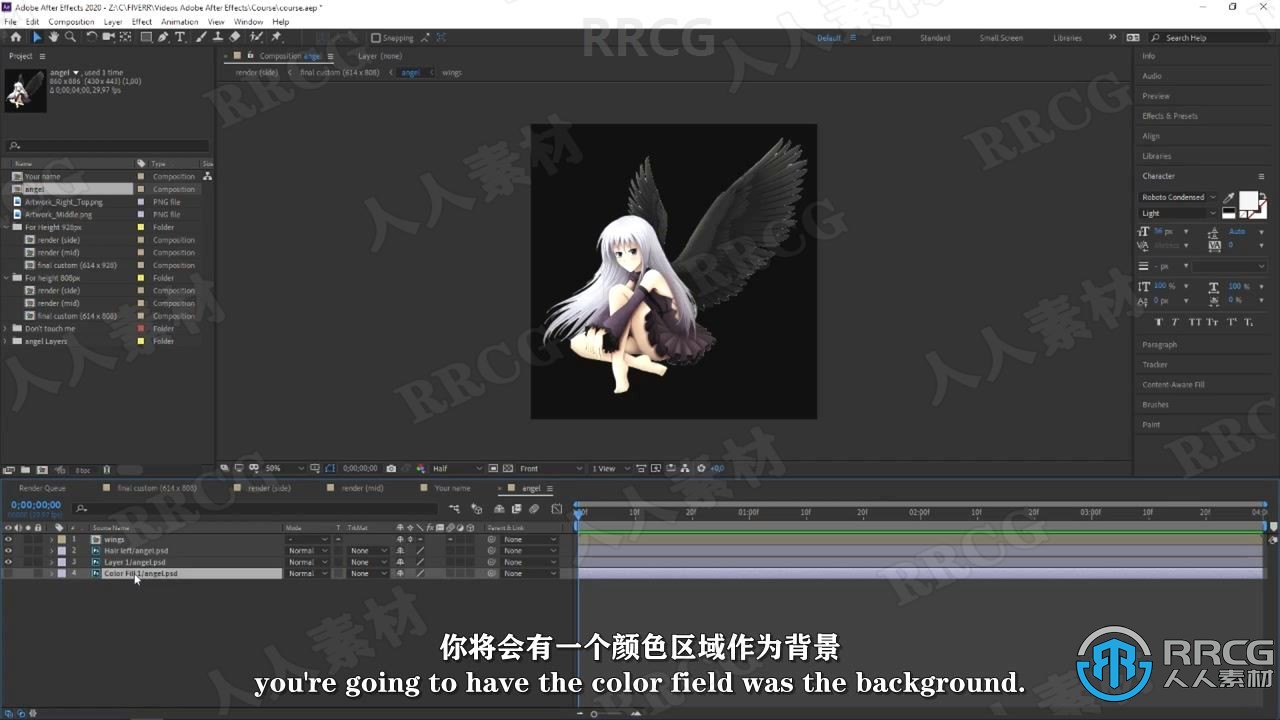The height and width of the screenshot is (720, 1280).
Task: Open the 50% magnification dropdown
Action: pos(284,468)
